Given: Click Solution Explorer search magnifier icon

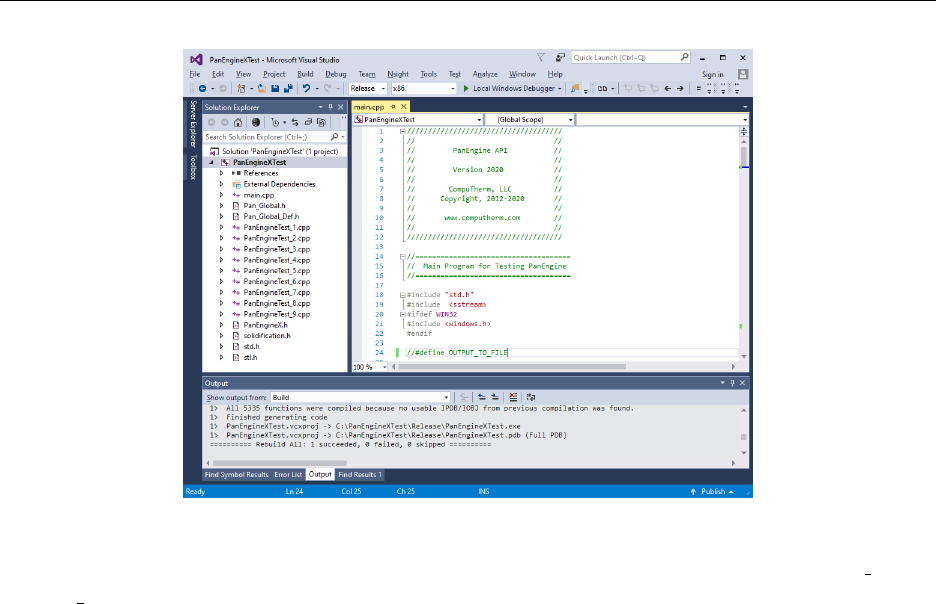Looking at the screenshot, I should coord(334,137).
